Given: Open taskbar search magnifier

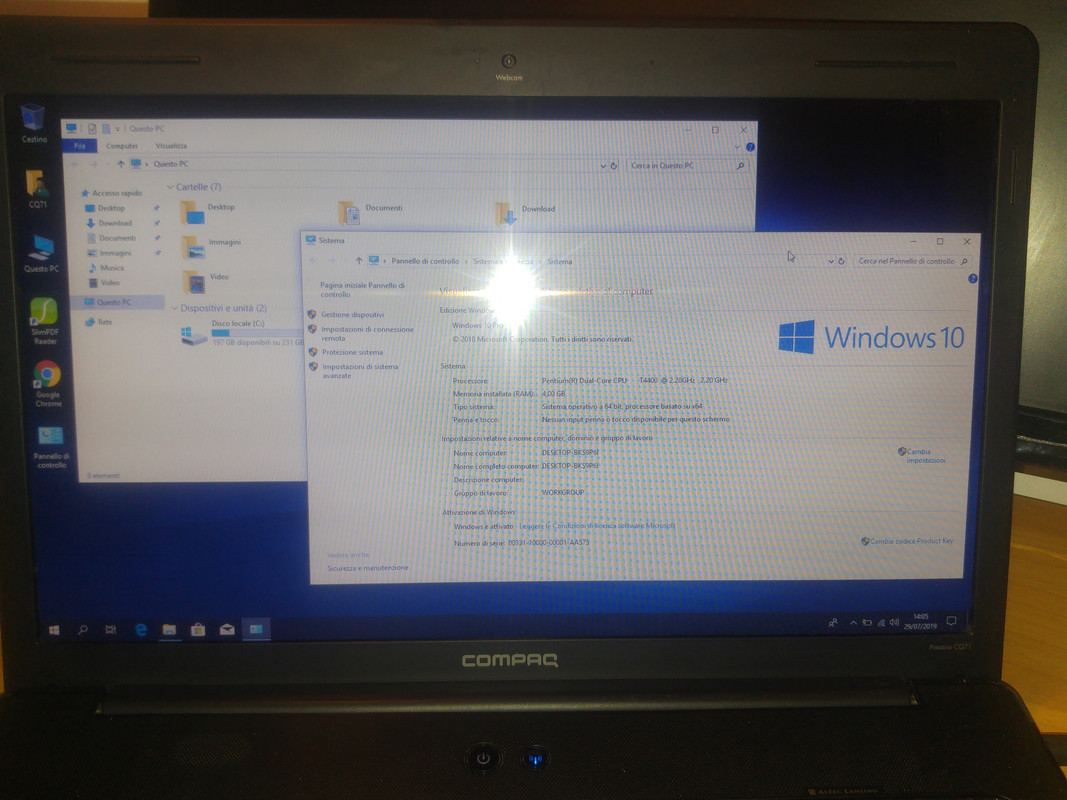Looking at the screenshot, I should (x=82, y=630).
